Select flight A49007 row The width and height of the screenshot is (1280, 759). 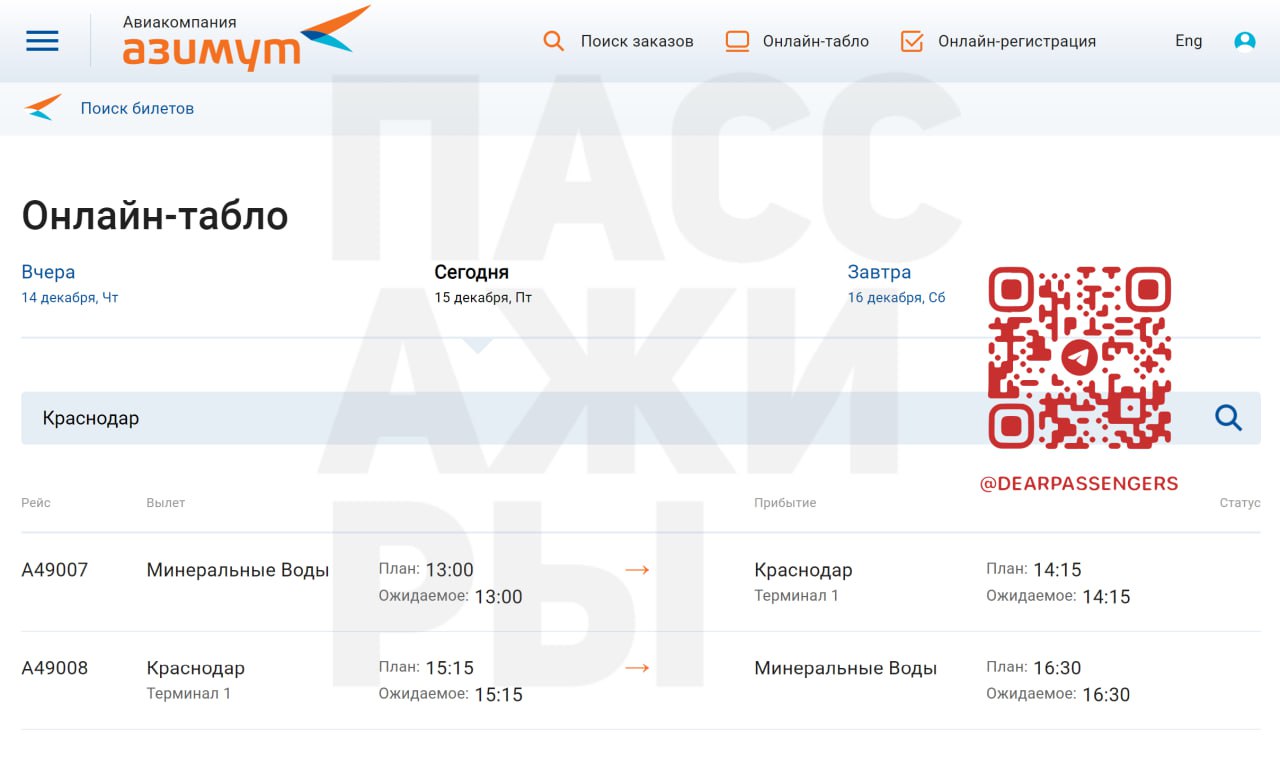(x=55, y=570)
